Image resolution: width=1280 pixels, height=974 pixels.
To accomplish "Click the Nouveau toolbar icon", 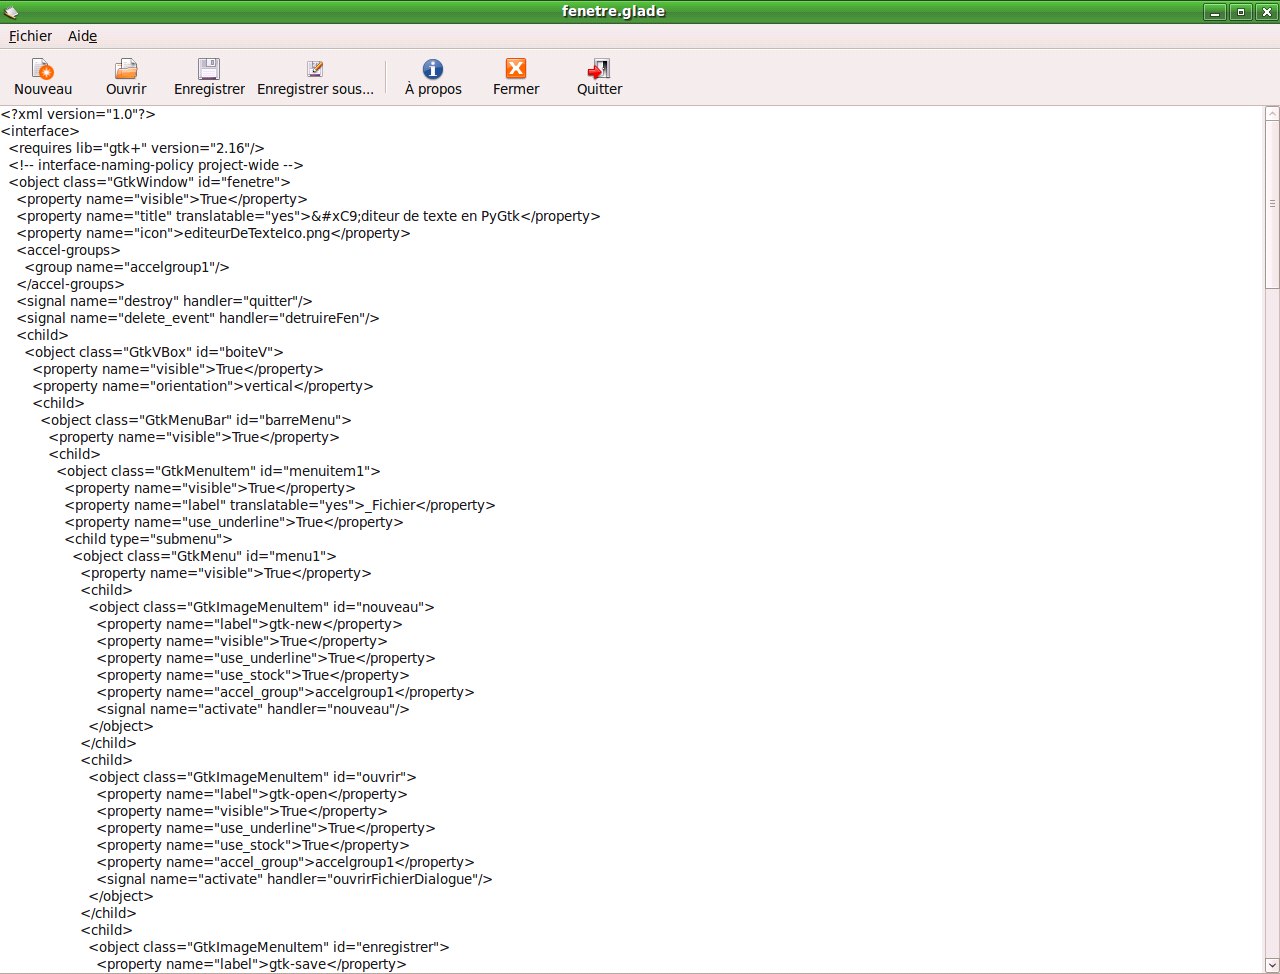I will (43, 69).
